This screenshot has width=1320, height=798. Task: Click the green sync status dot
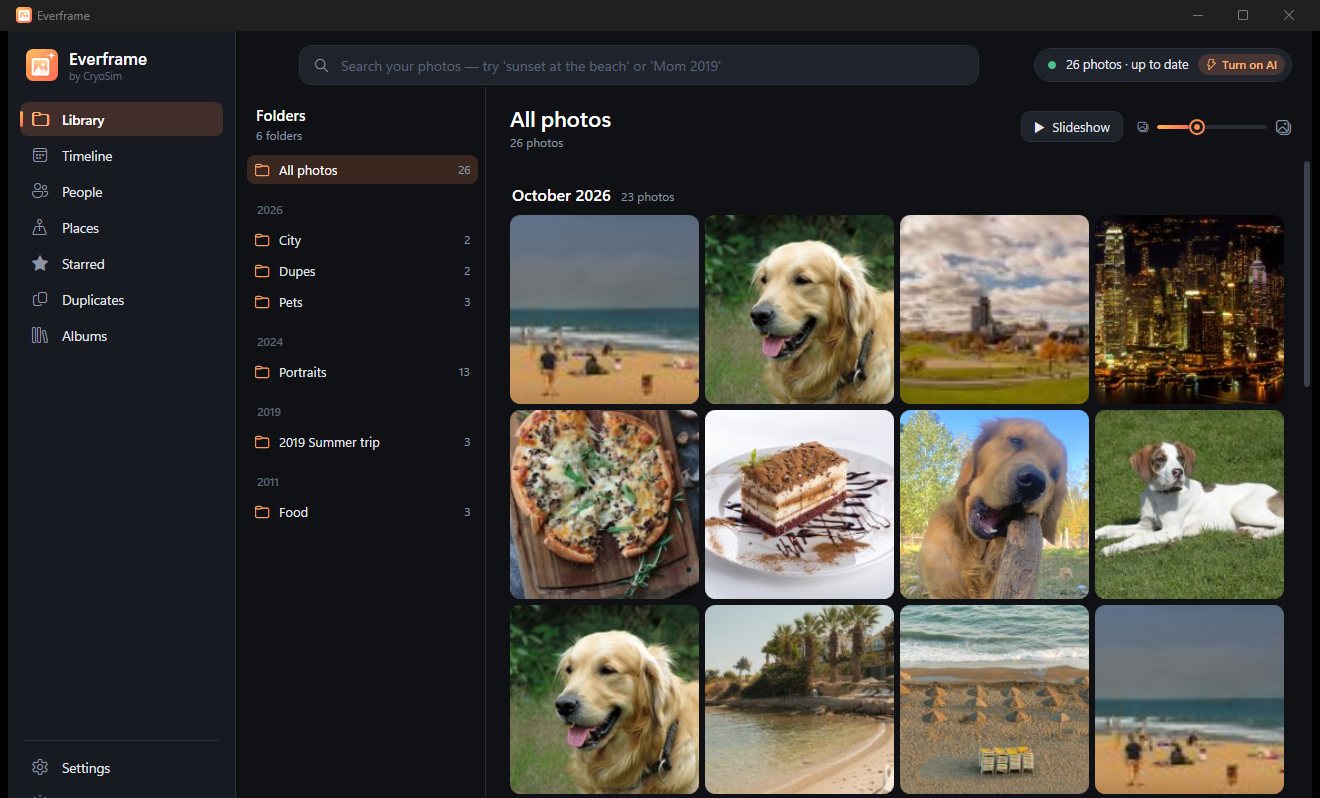pyautogui.click(x=1052, y=65)
